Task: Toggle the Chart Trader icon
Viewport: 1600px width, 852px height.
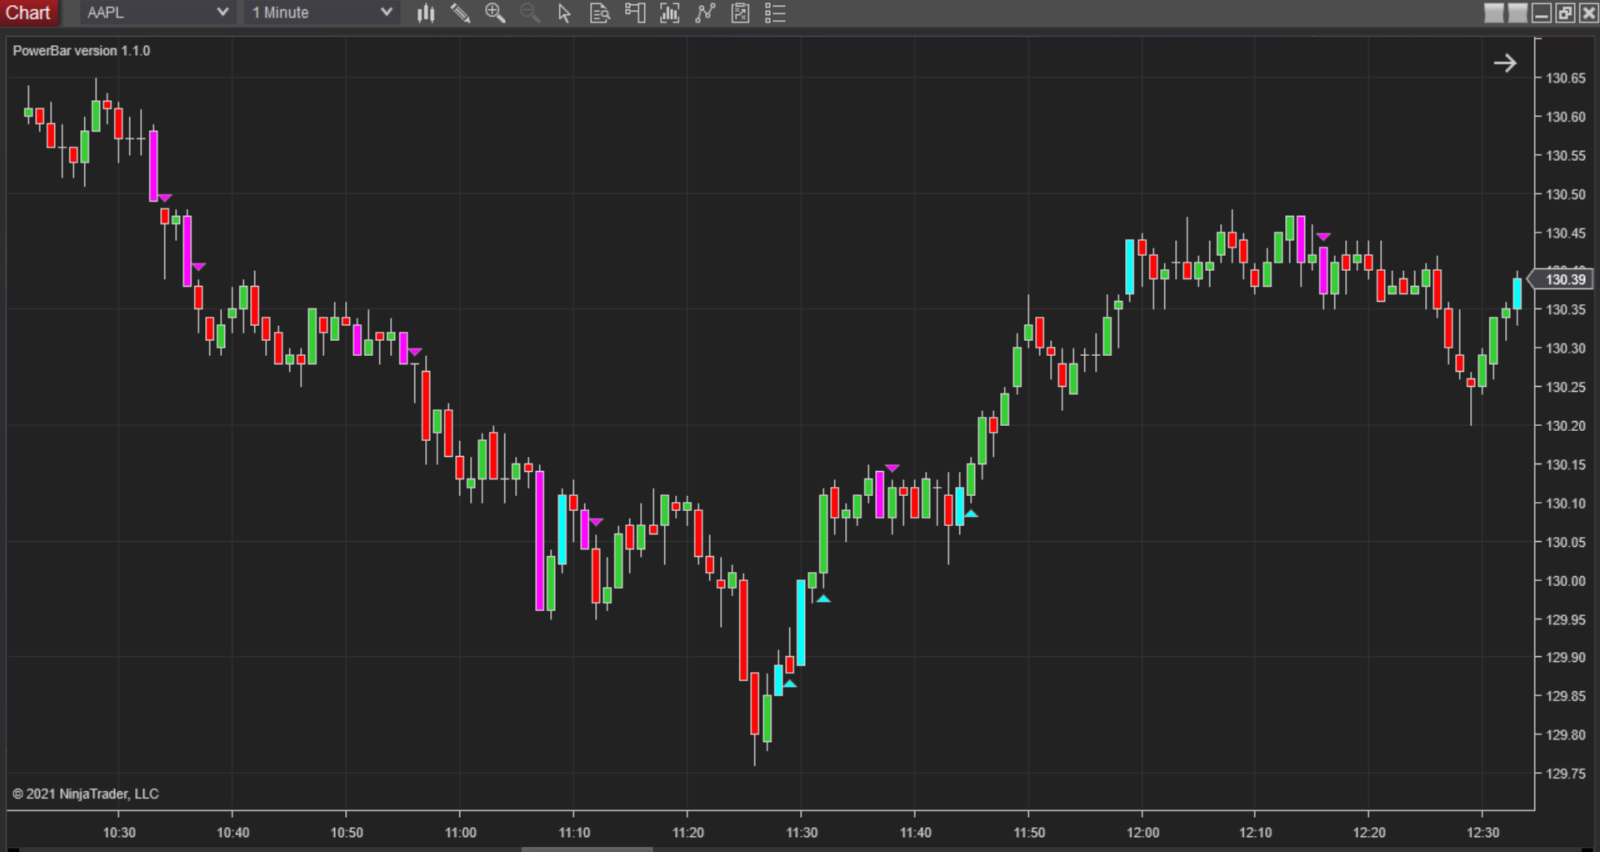Action: point(635,13)
